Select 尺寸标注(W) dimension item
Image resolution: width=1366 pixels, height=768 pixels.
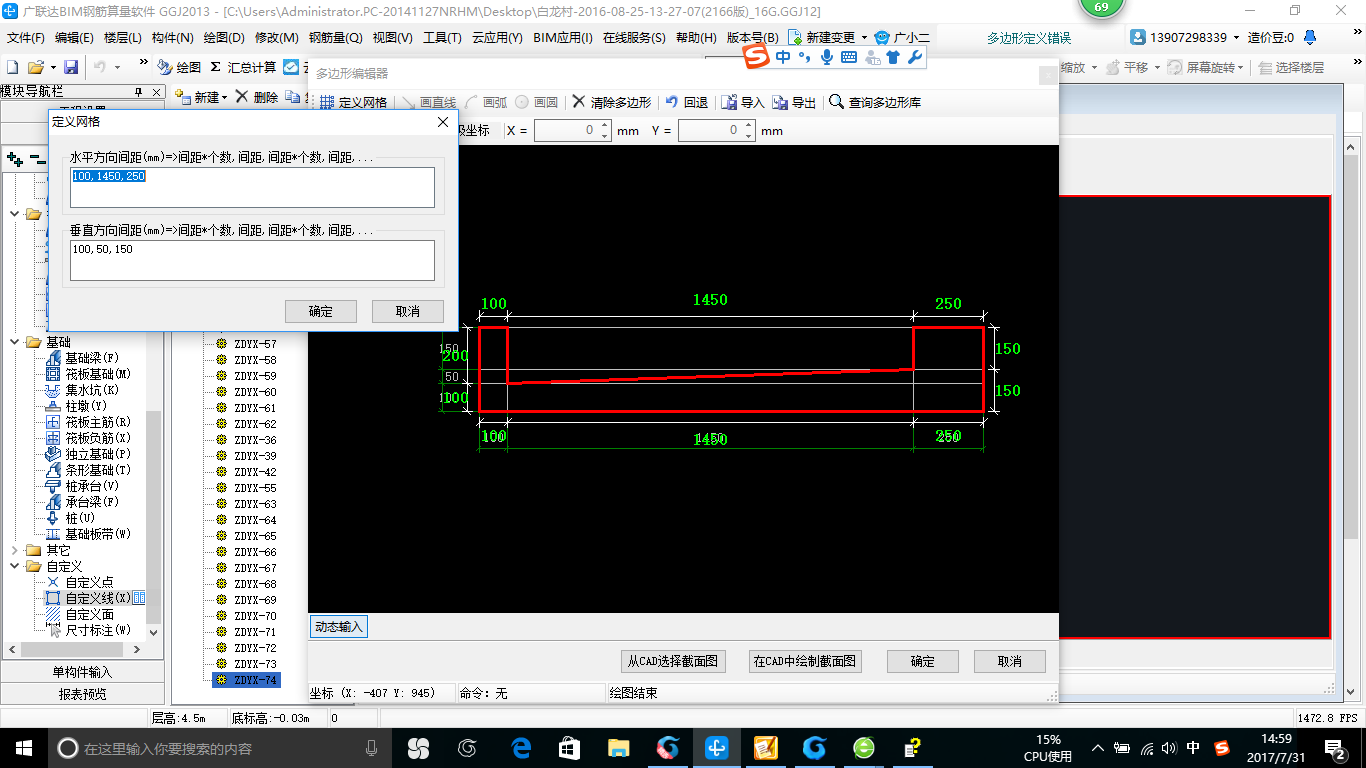point(88,630)
